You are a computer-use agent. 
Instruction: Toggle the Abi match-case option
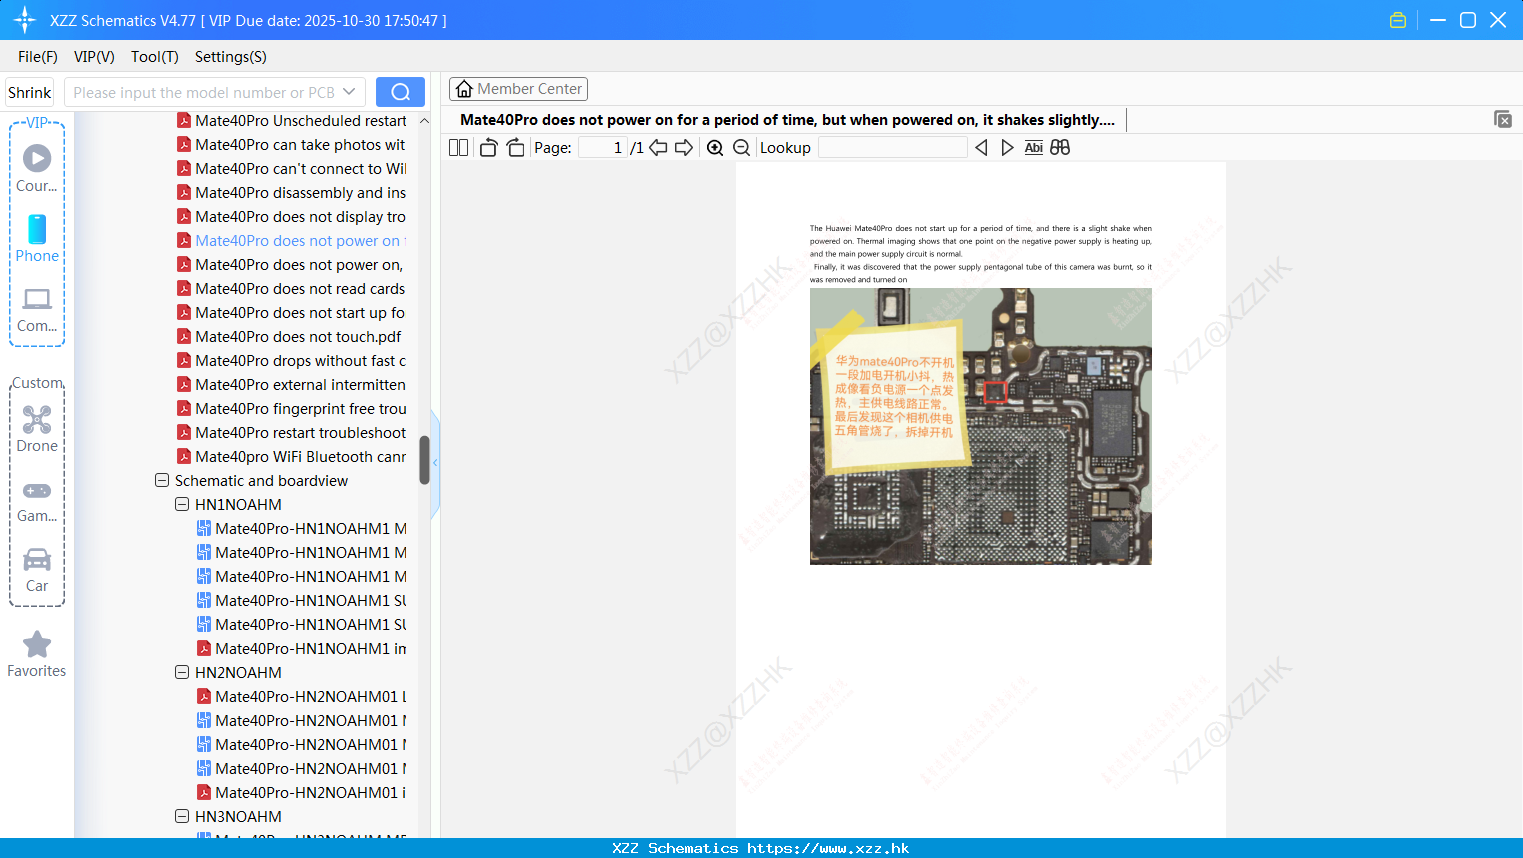click(x=1034, y=147)
